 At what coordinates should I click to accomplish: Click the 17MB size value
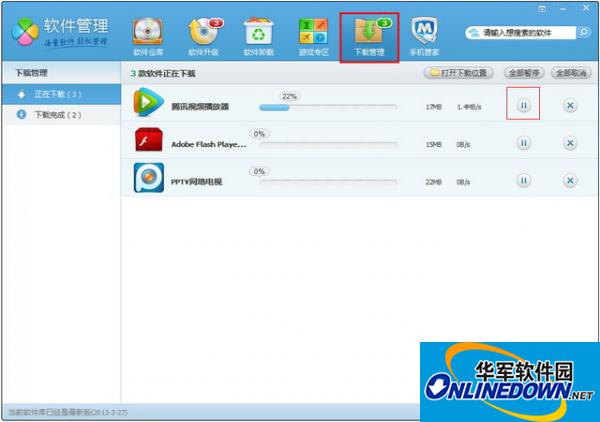[x=434, y=107]
